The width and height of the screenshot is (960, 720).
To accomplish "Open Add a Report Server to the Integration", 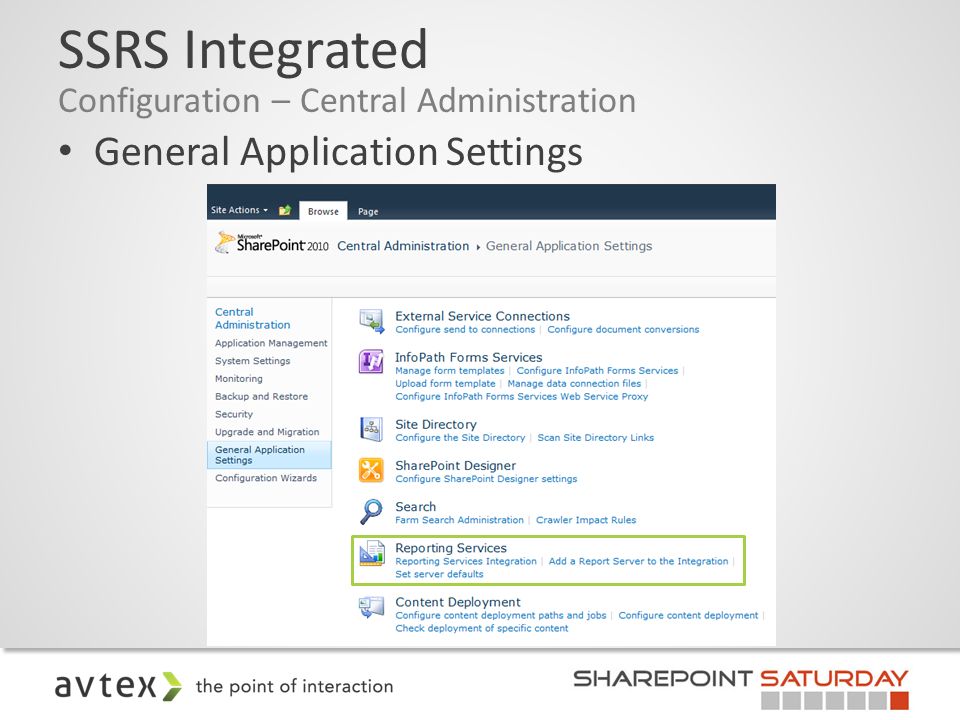I will pos(639,561).
